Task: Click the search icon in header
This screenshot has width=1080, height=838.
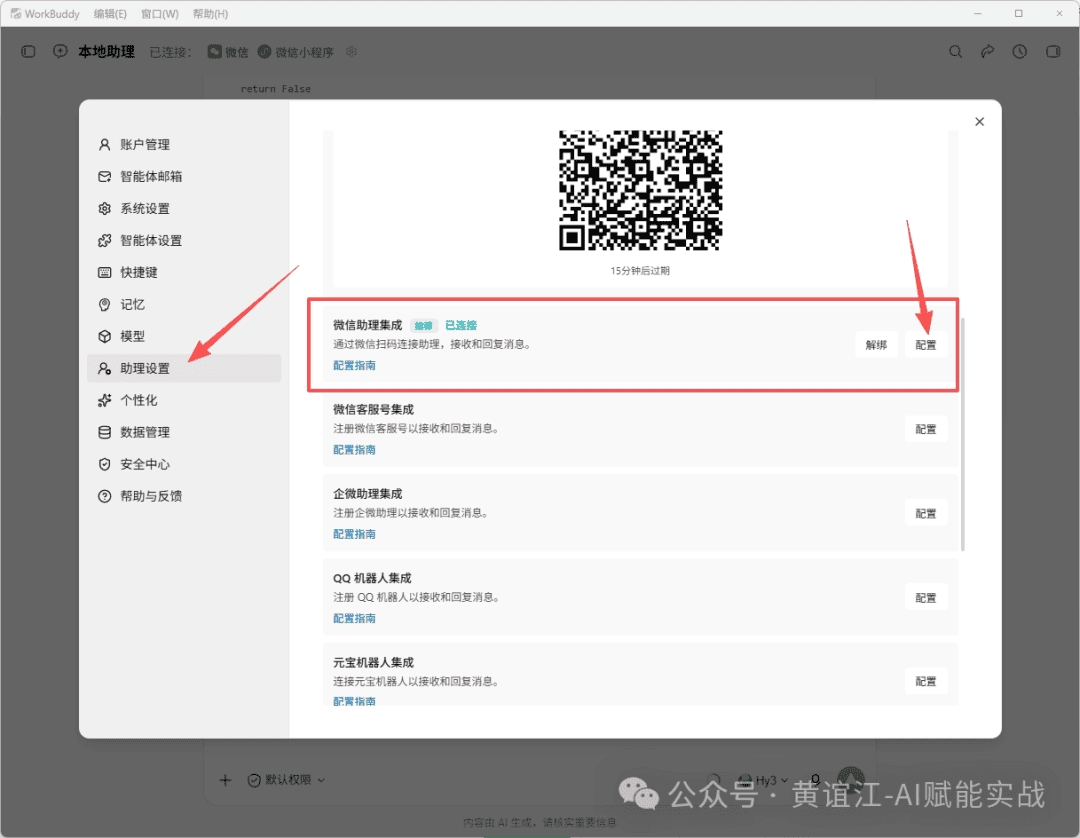Action: coord(955,52)
